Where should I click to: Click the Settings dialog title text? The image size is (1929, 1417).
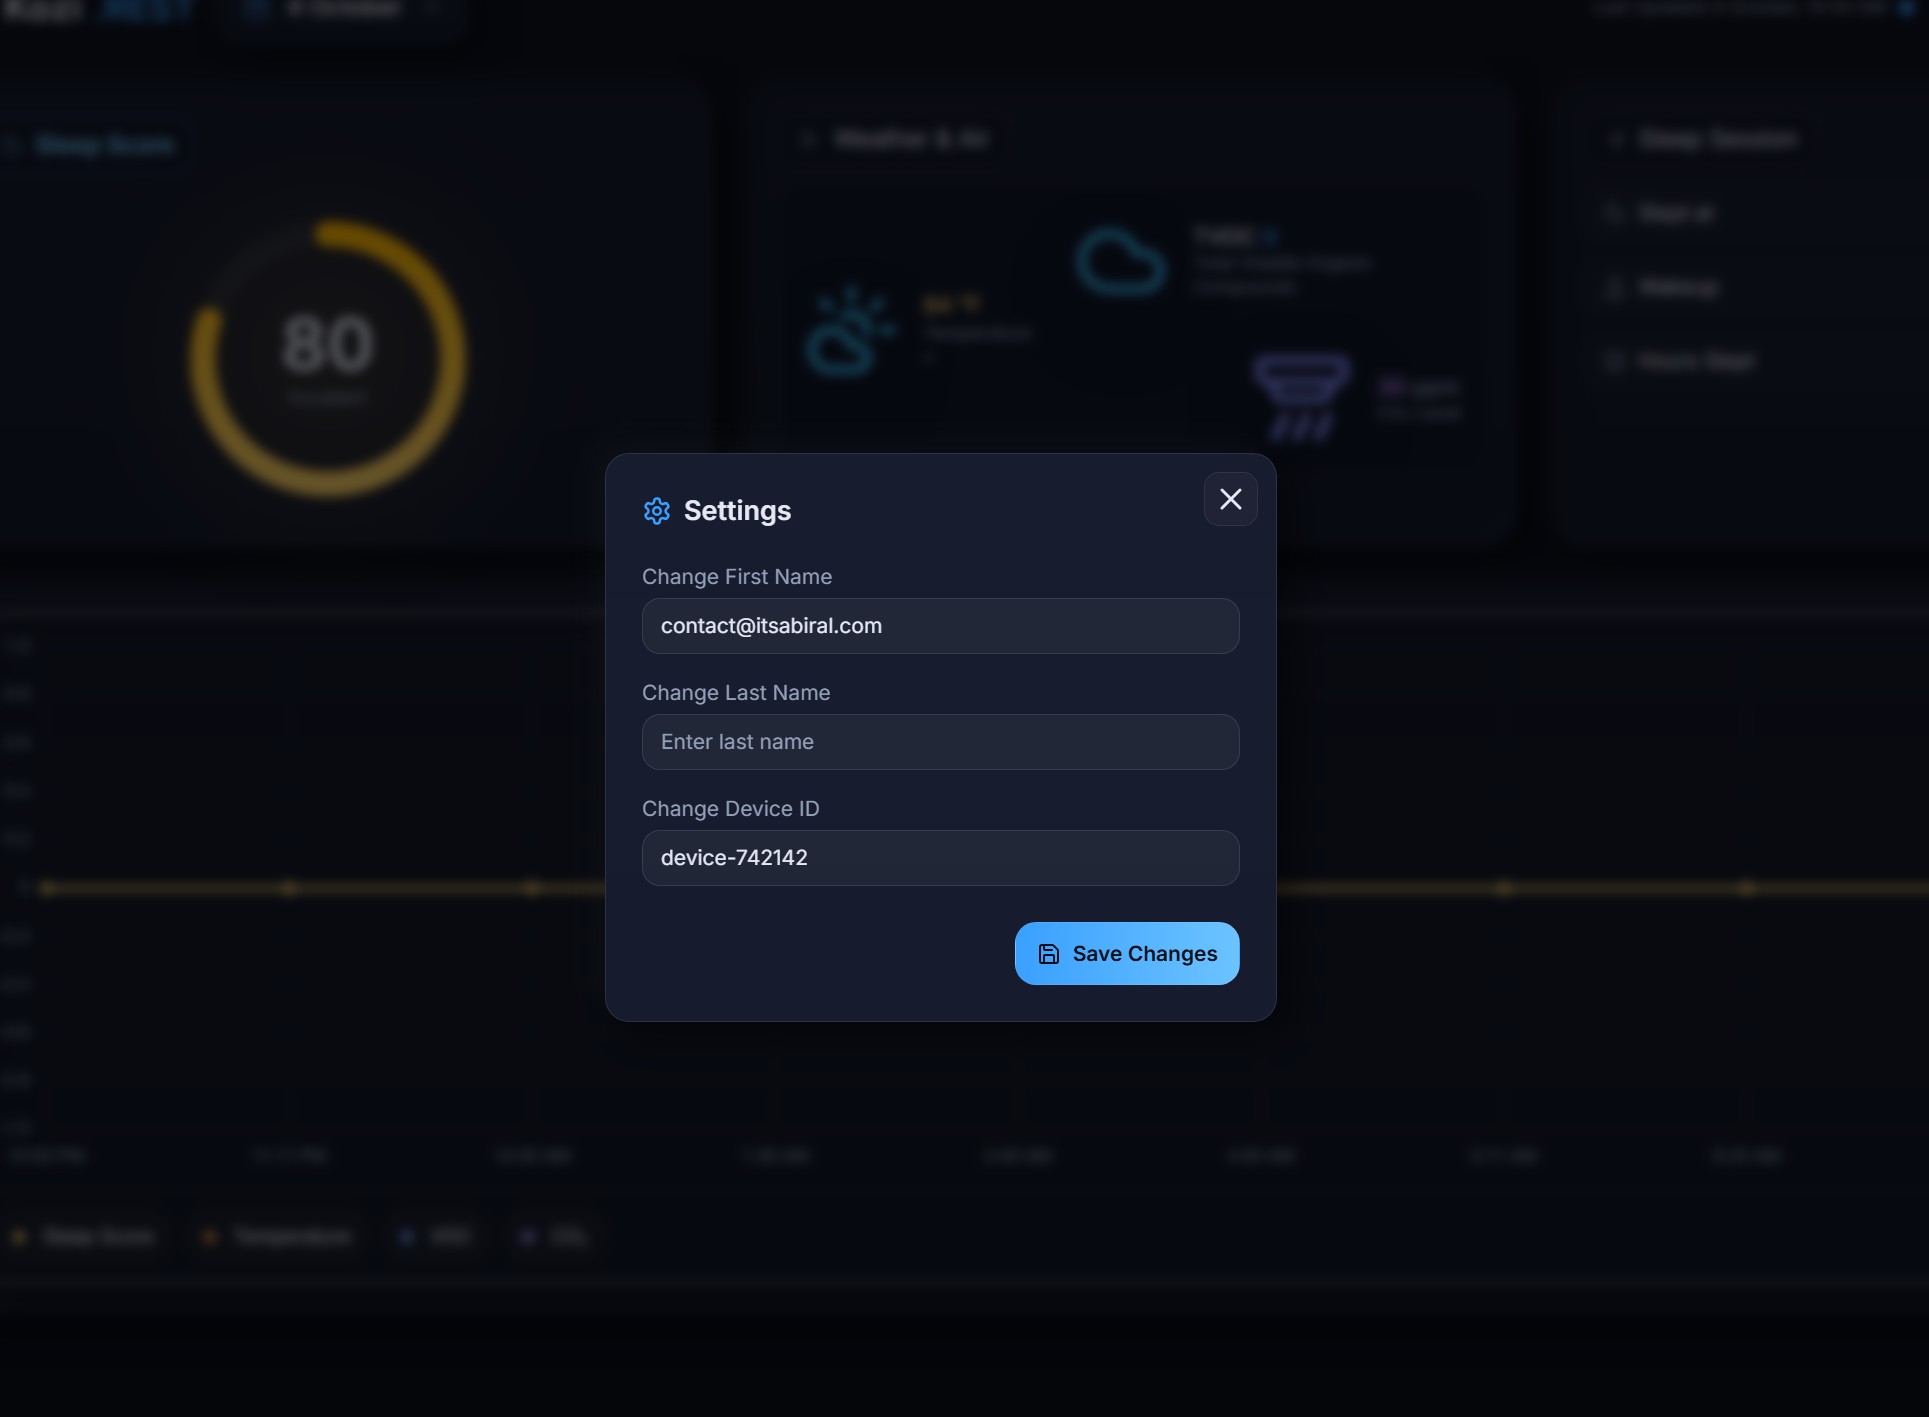point(737,511)
